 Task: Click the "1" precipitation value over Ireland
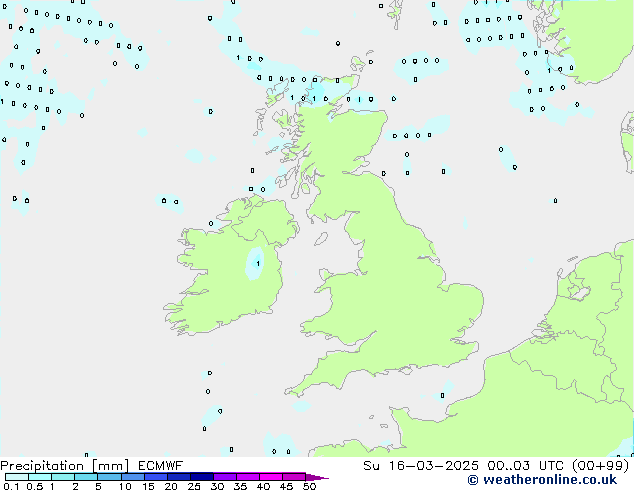point(258,264)
